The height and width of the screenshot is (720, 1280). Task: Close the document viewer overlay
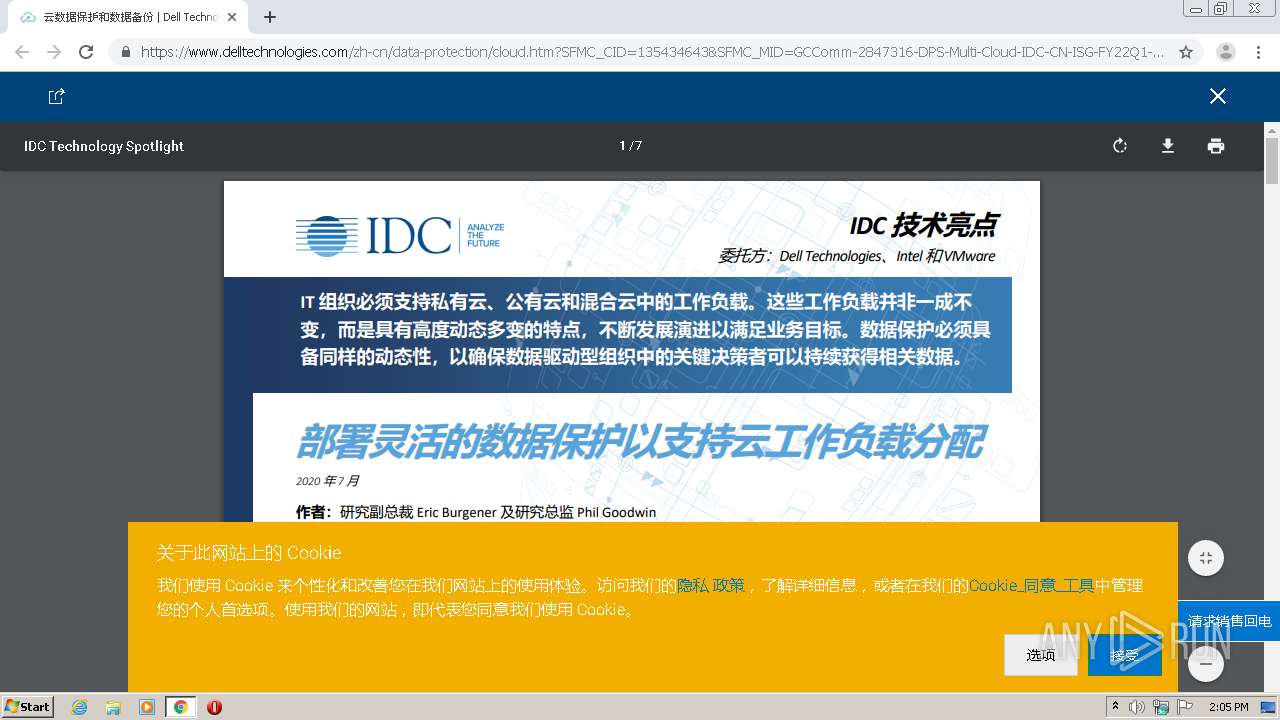pos(1217,96)
